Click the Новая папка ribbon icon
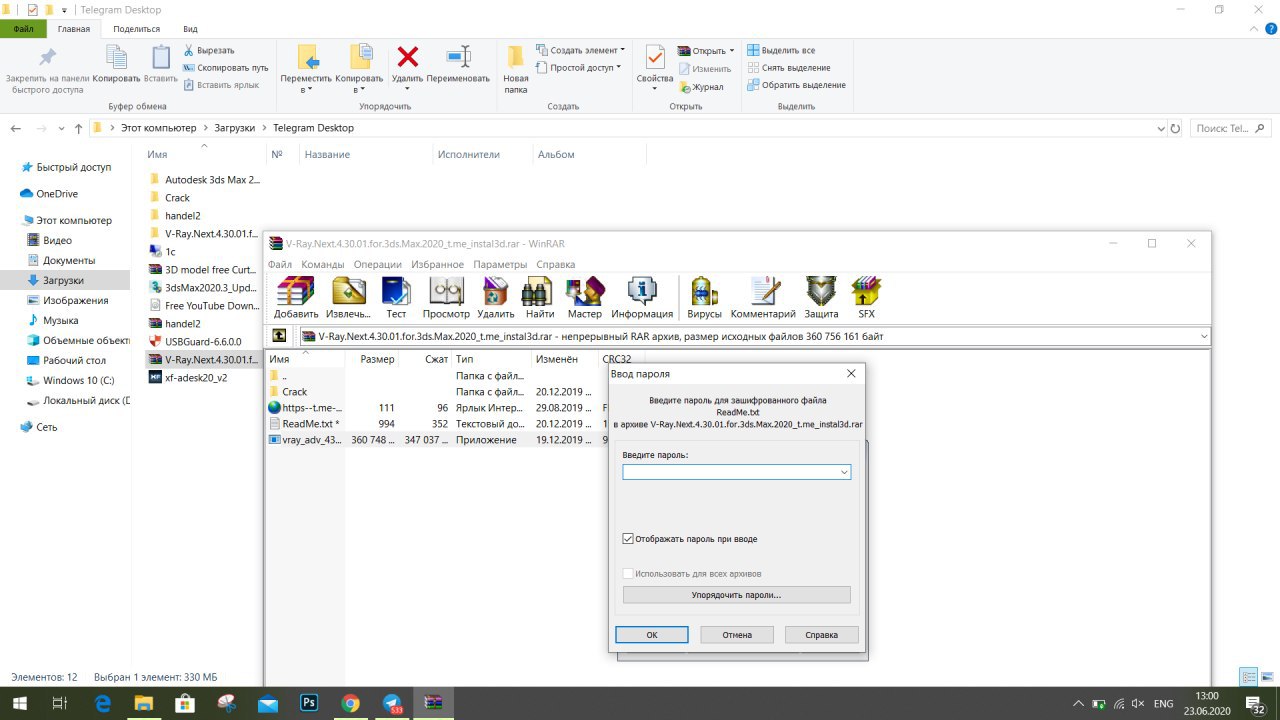 click(516, 70)
